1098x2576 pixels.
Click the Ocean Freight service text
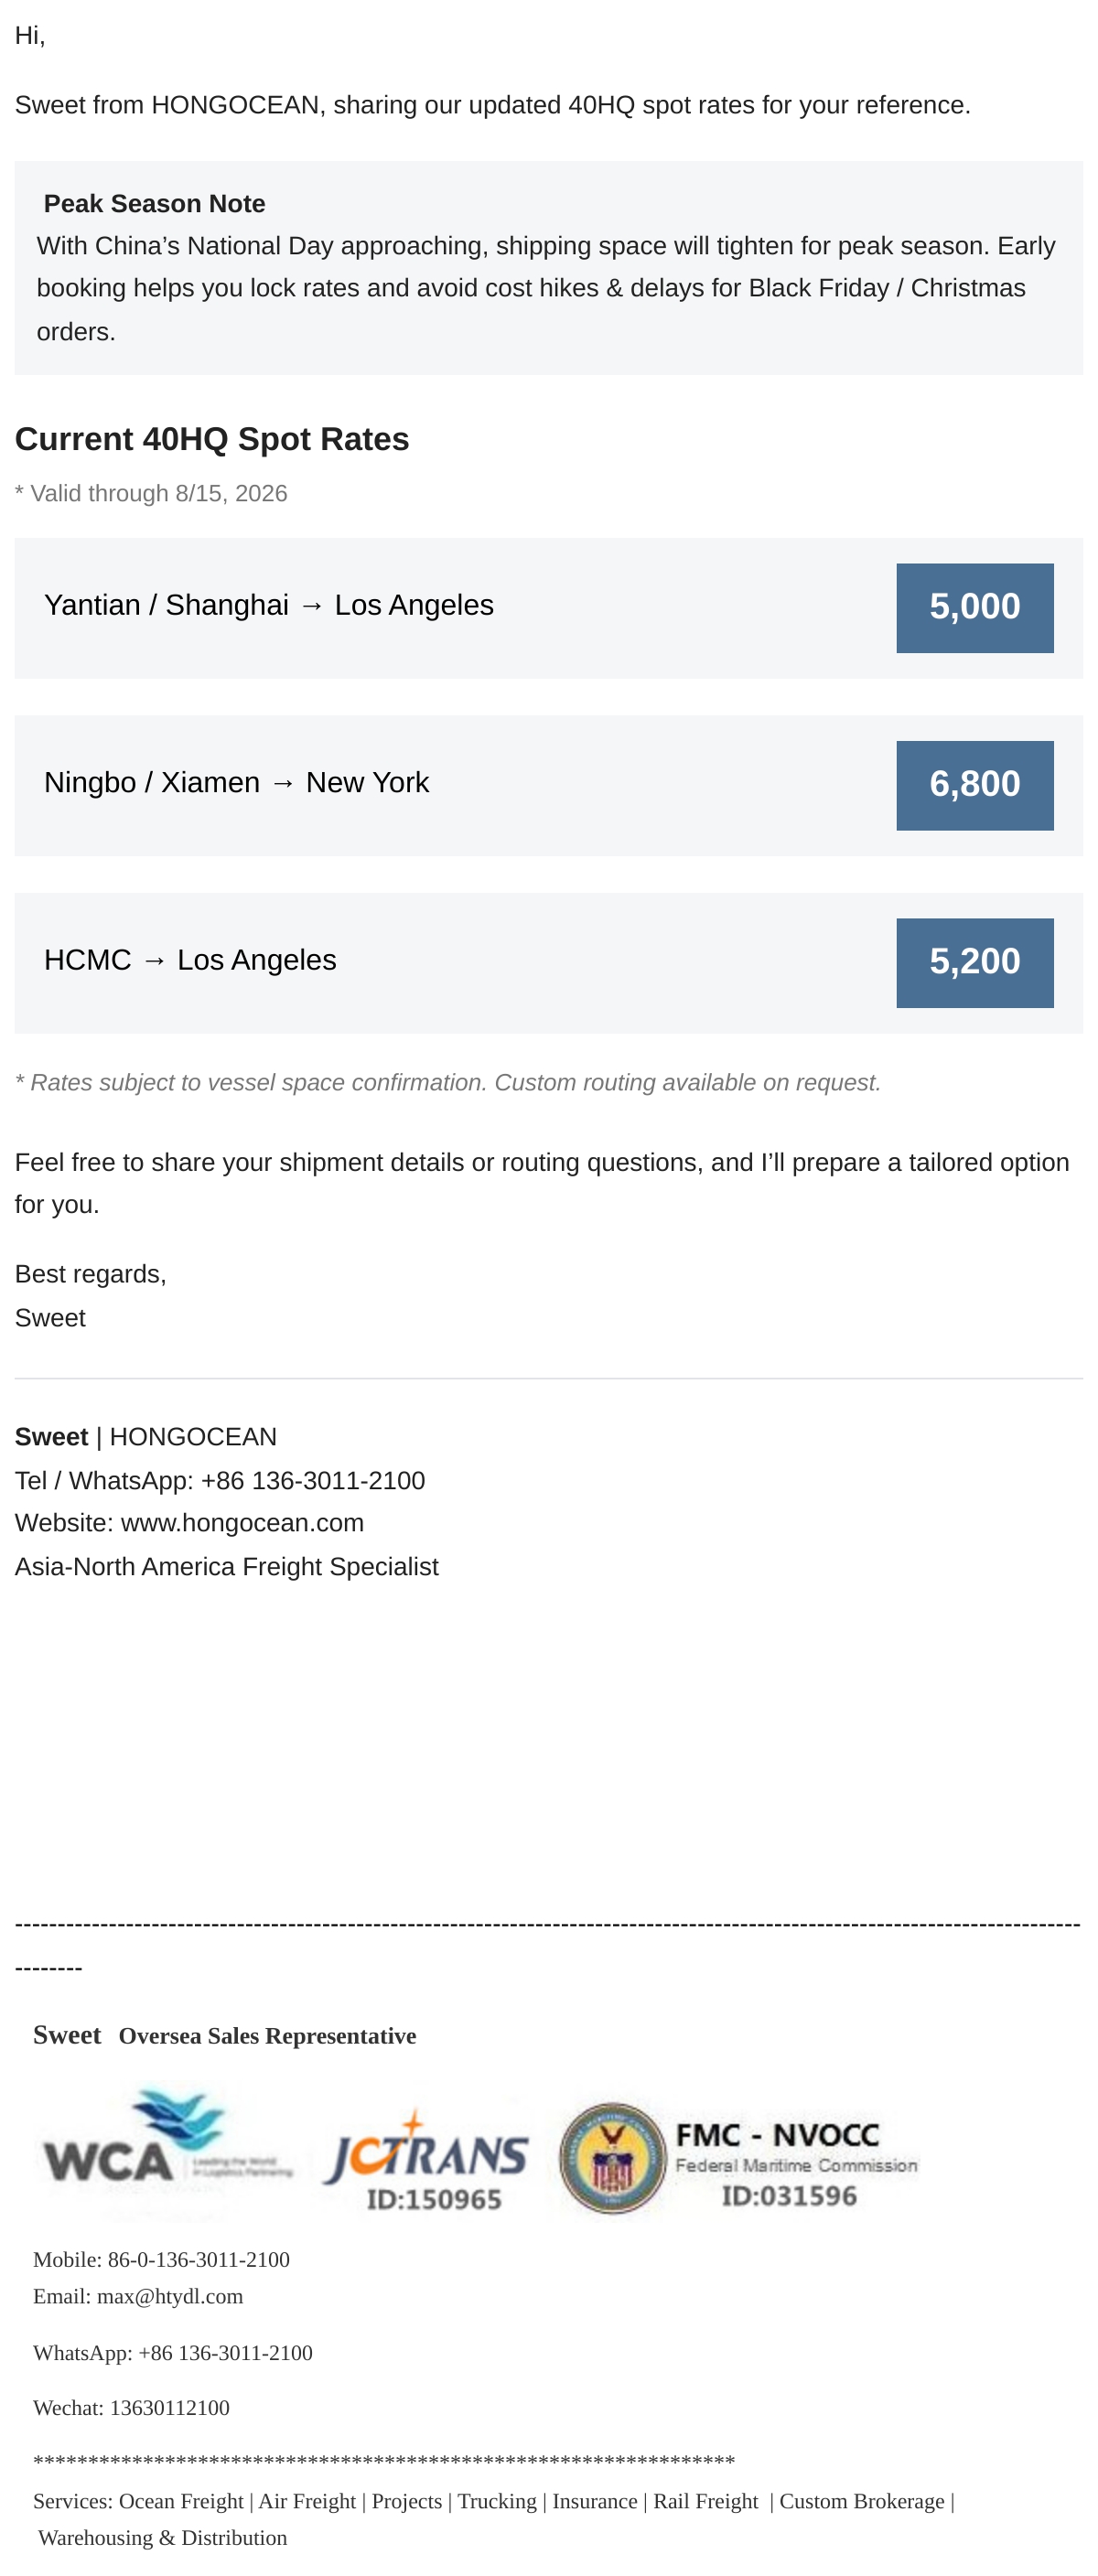(x=181, y=2501)
